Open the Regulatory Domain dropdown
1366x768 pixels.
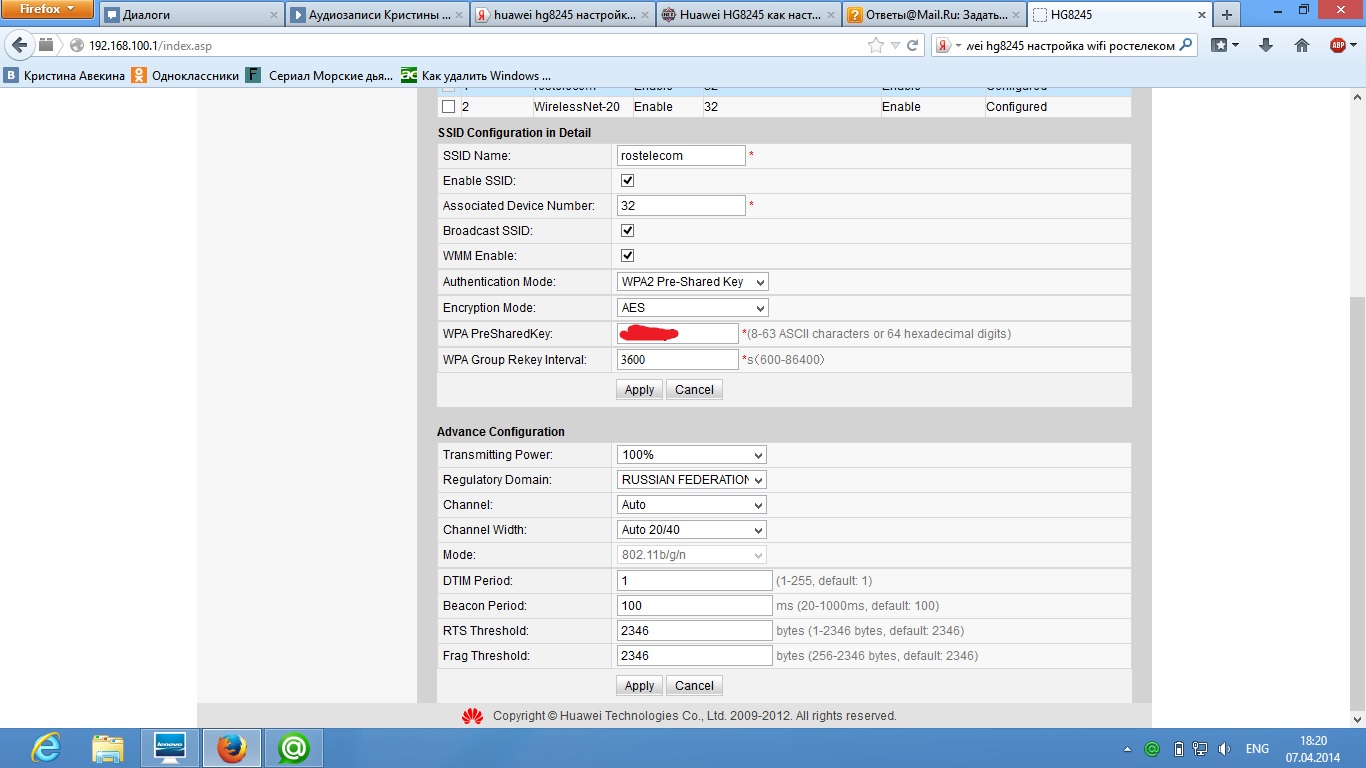click(x=692, y=480)
